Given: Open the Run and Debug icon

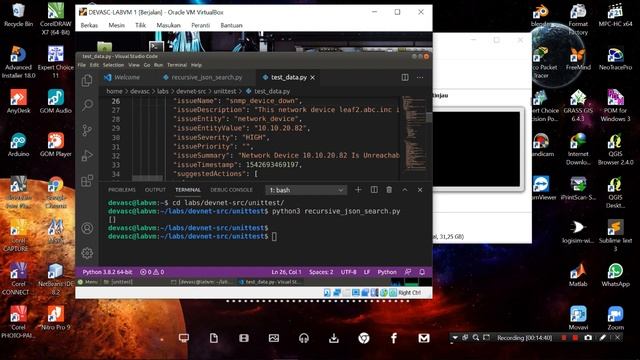Looking at the screenshot, I should pyautogui.click(x=87, y=156).
